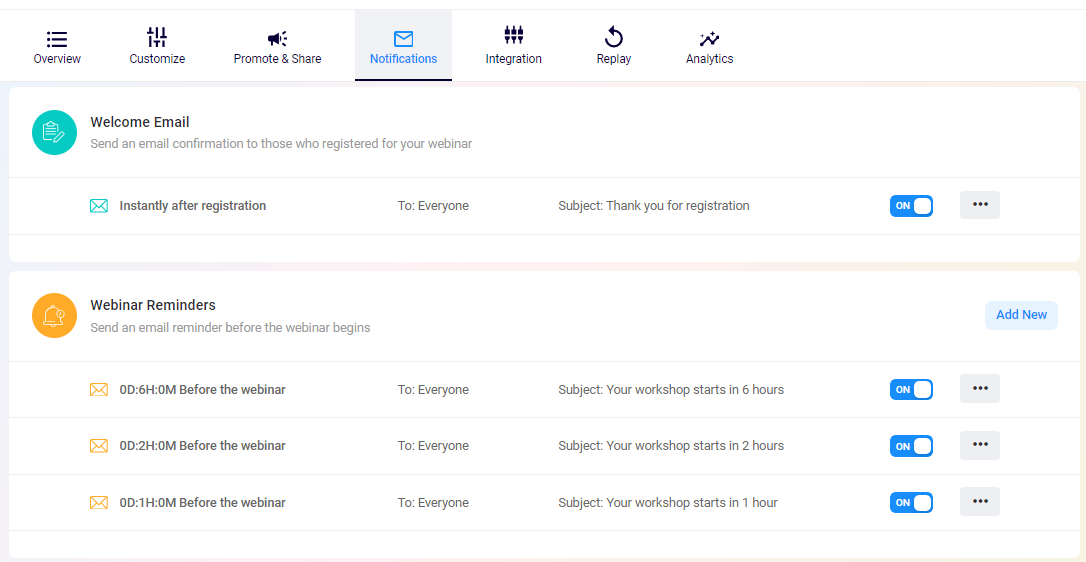
Task: Disable the 6-hour reminder toggle
Action: tap(911, 390)
